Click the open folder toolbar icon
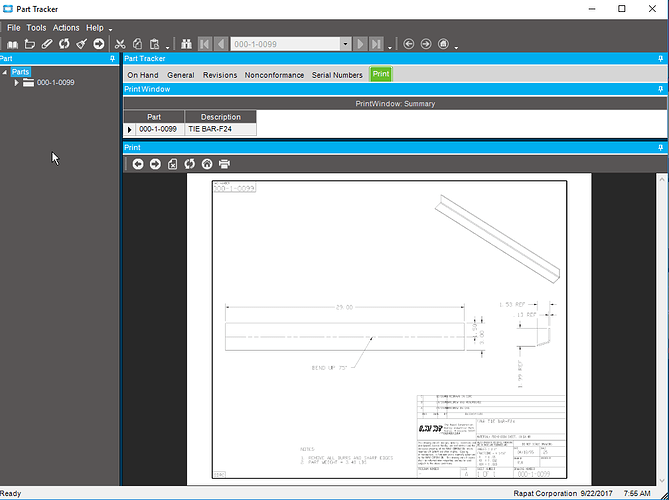 30,44
